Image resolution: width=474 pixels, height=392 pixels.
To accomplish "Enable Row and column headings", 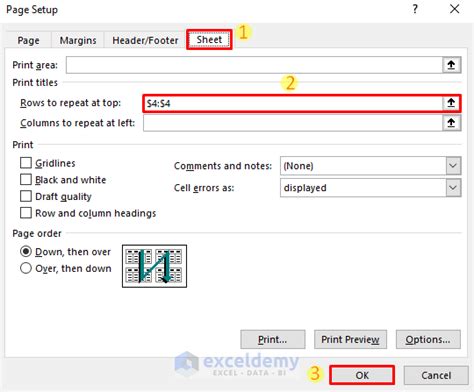I will [x=26, y=213].
